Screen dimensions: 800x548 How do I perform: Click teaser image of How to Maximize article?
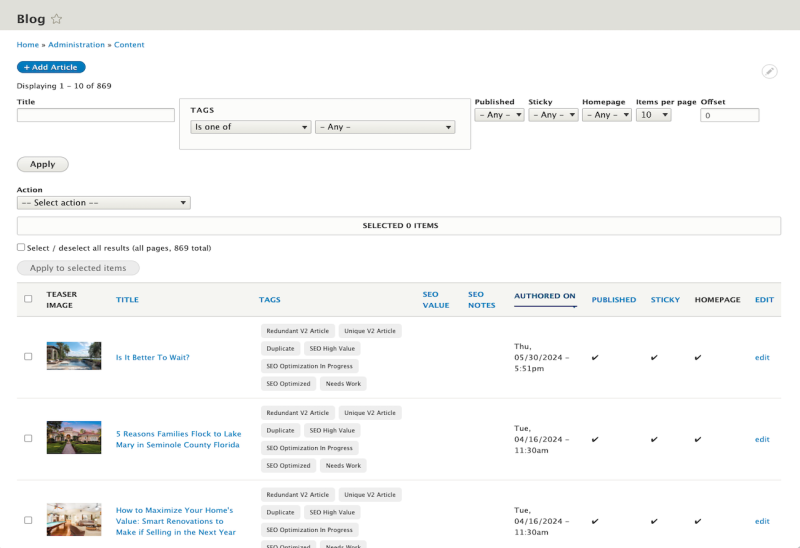point(74,519)
